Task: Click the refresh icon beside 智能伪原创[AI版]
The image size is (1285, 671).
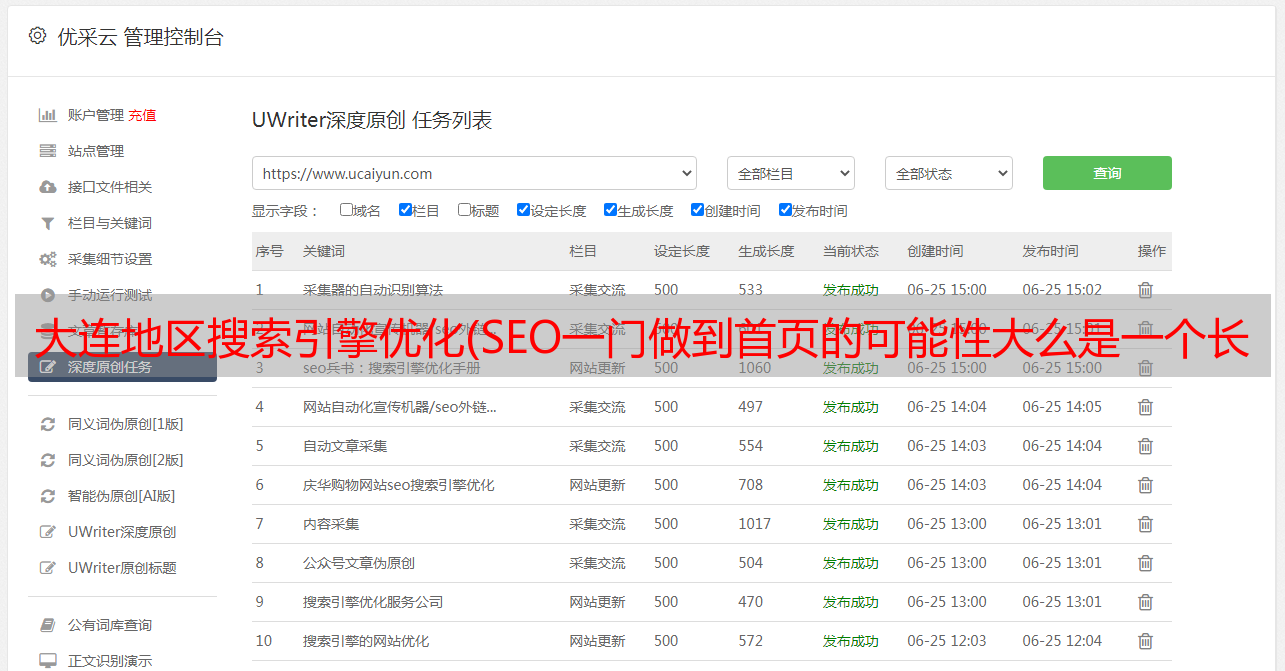Action: point(47,496)
